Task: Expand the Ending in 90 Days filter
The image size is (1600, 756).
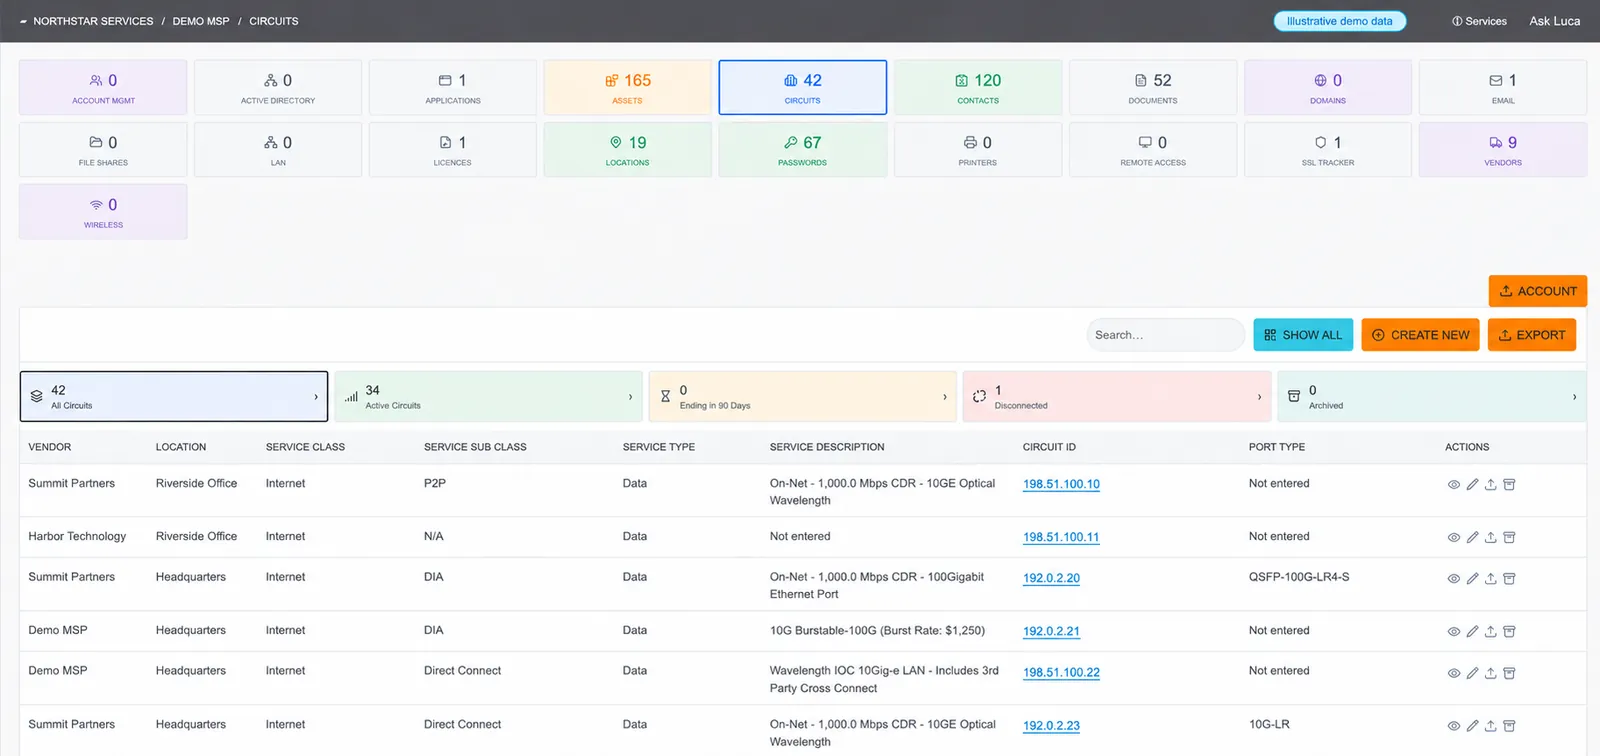Action: [803, 397]
